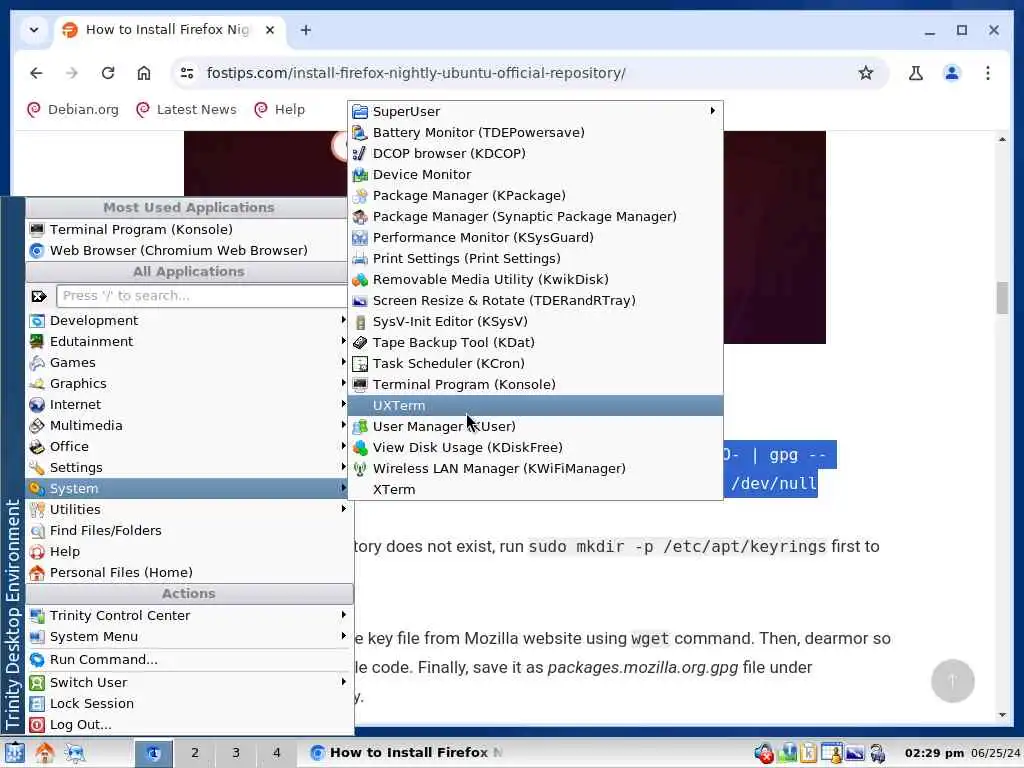Switch to virtual desktop 2
Viewport: 1024px width, 768px height.
tap(195, 752)
